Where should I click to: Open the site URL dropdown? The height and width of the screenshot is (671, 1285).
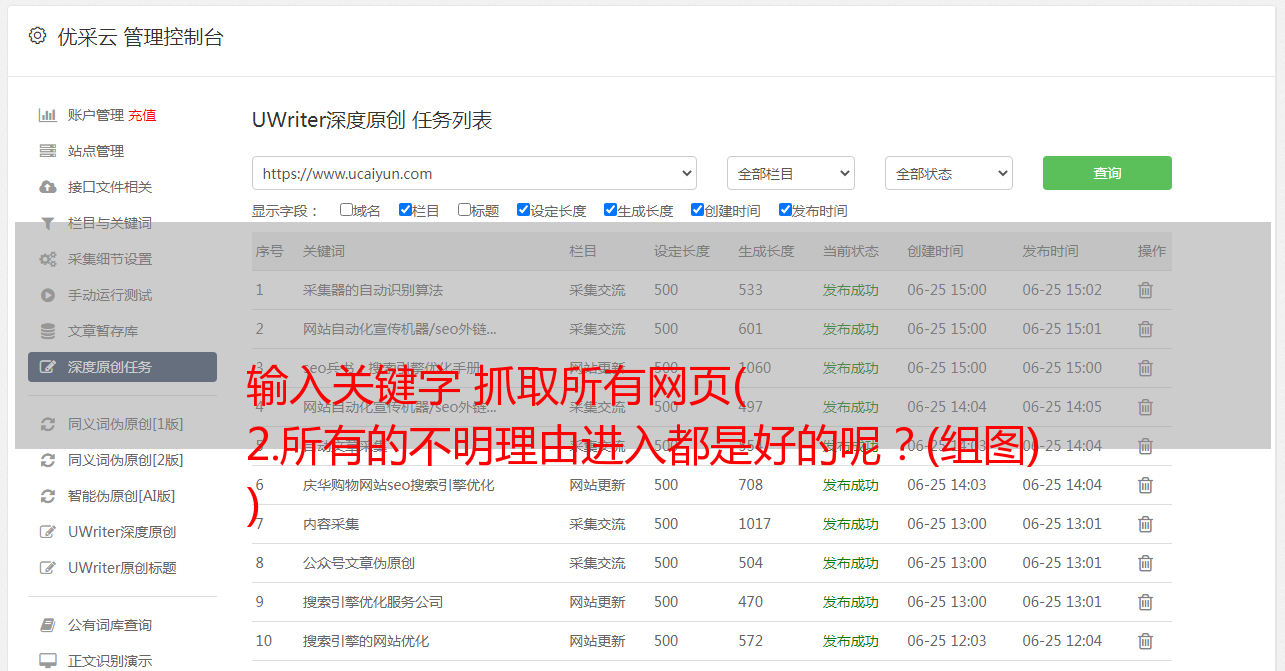[x=474, y=173]
